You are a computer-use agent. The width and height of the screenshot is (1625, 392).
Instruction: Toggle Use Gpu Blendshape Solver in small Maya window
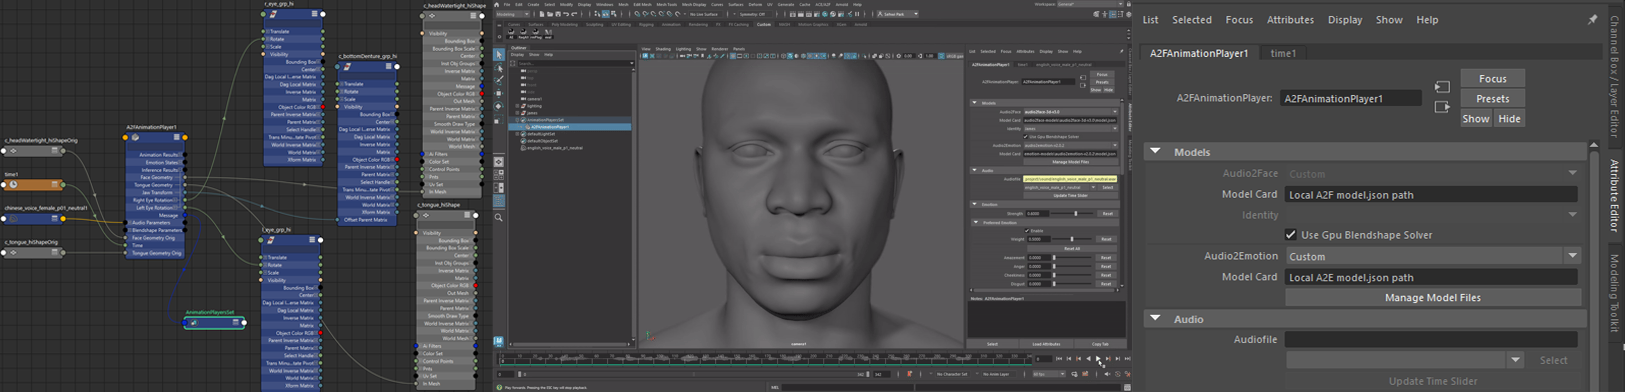click(x=1026, y=136)
